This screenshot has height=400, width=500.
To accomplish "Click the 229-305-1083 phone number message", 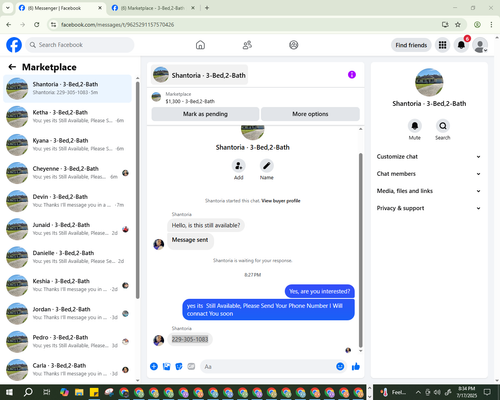I will [190, 339].
